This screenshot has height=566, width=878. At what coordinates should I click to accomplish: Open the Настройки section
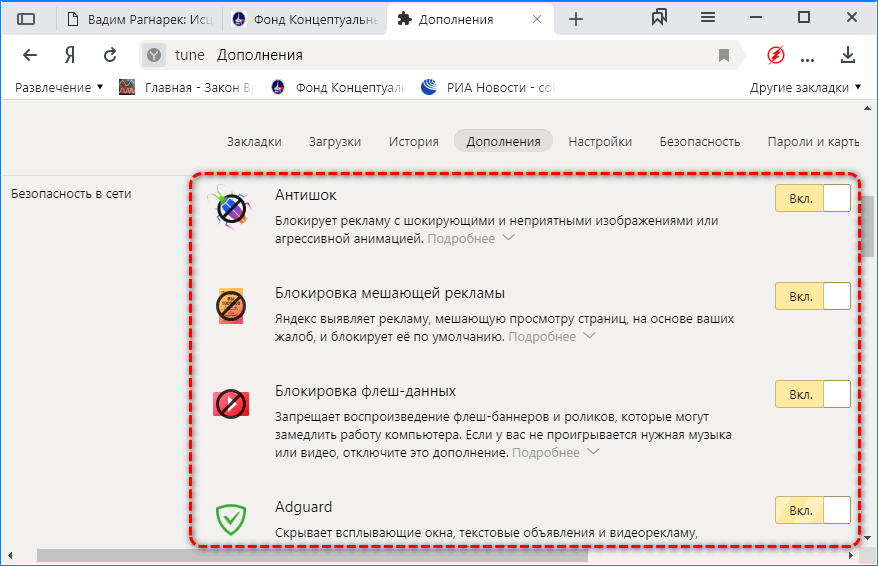point(600,142)
